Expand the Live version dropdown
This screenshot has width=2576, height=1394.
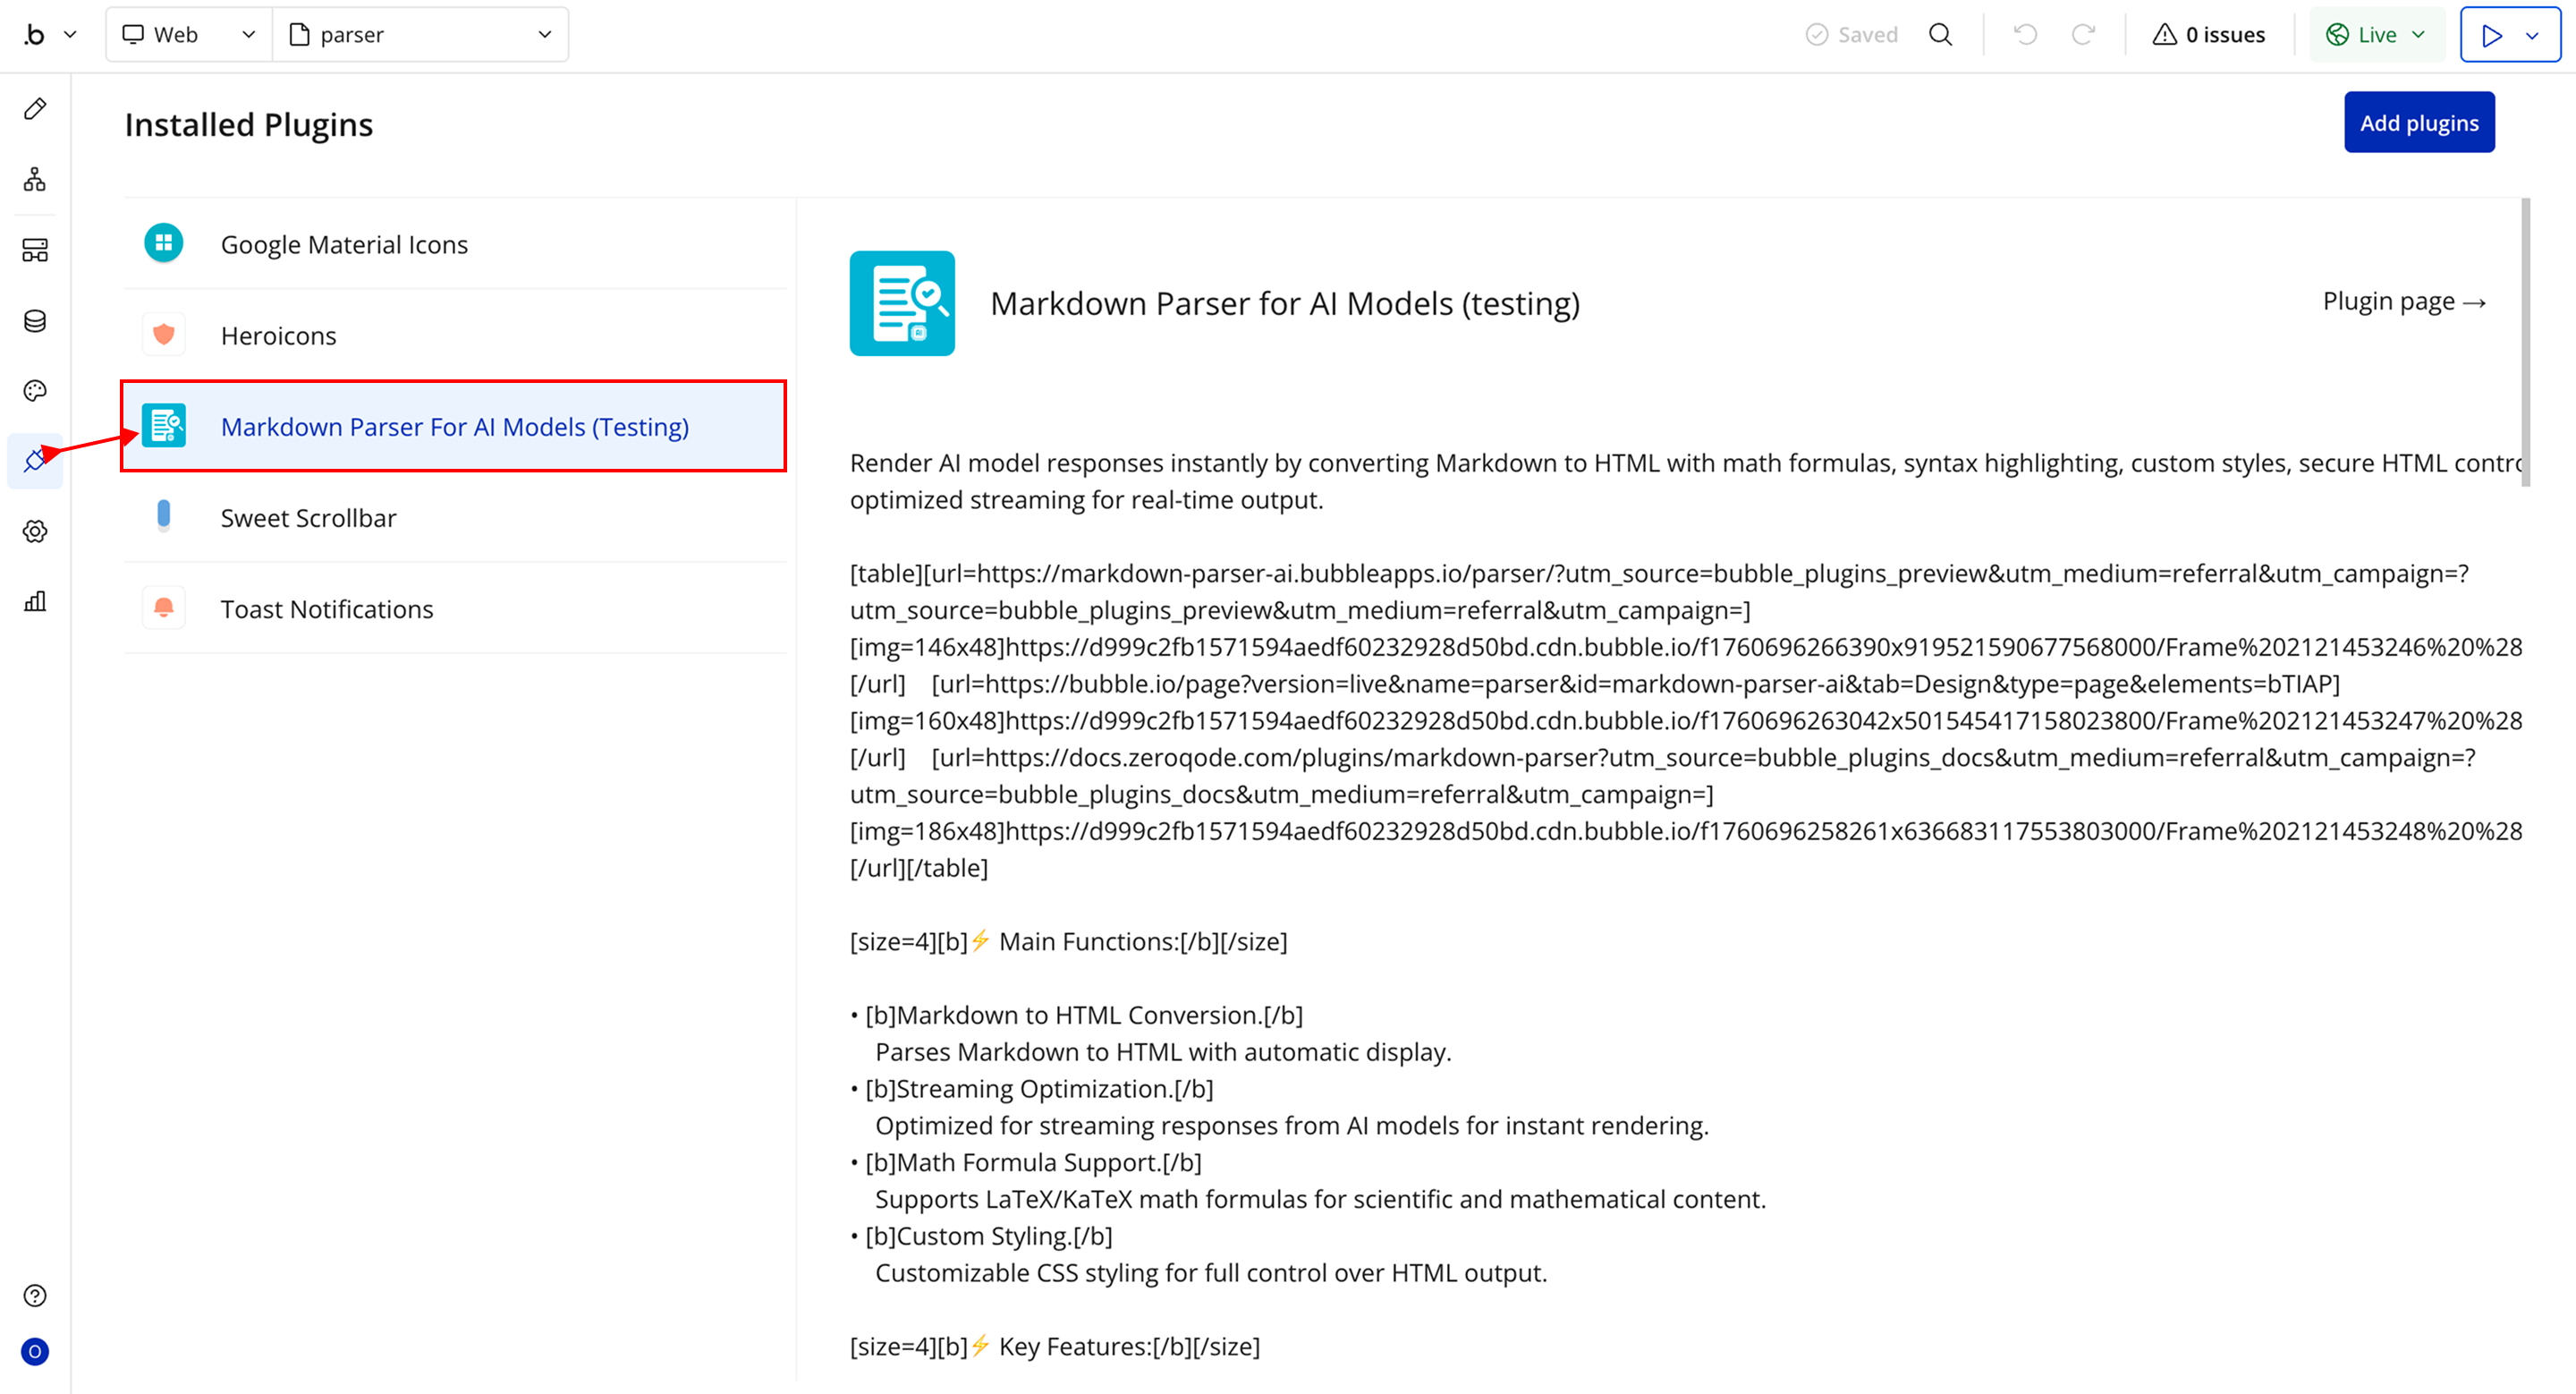coord(2376,35)
